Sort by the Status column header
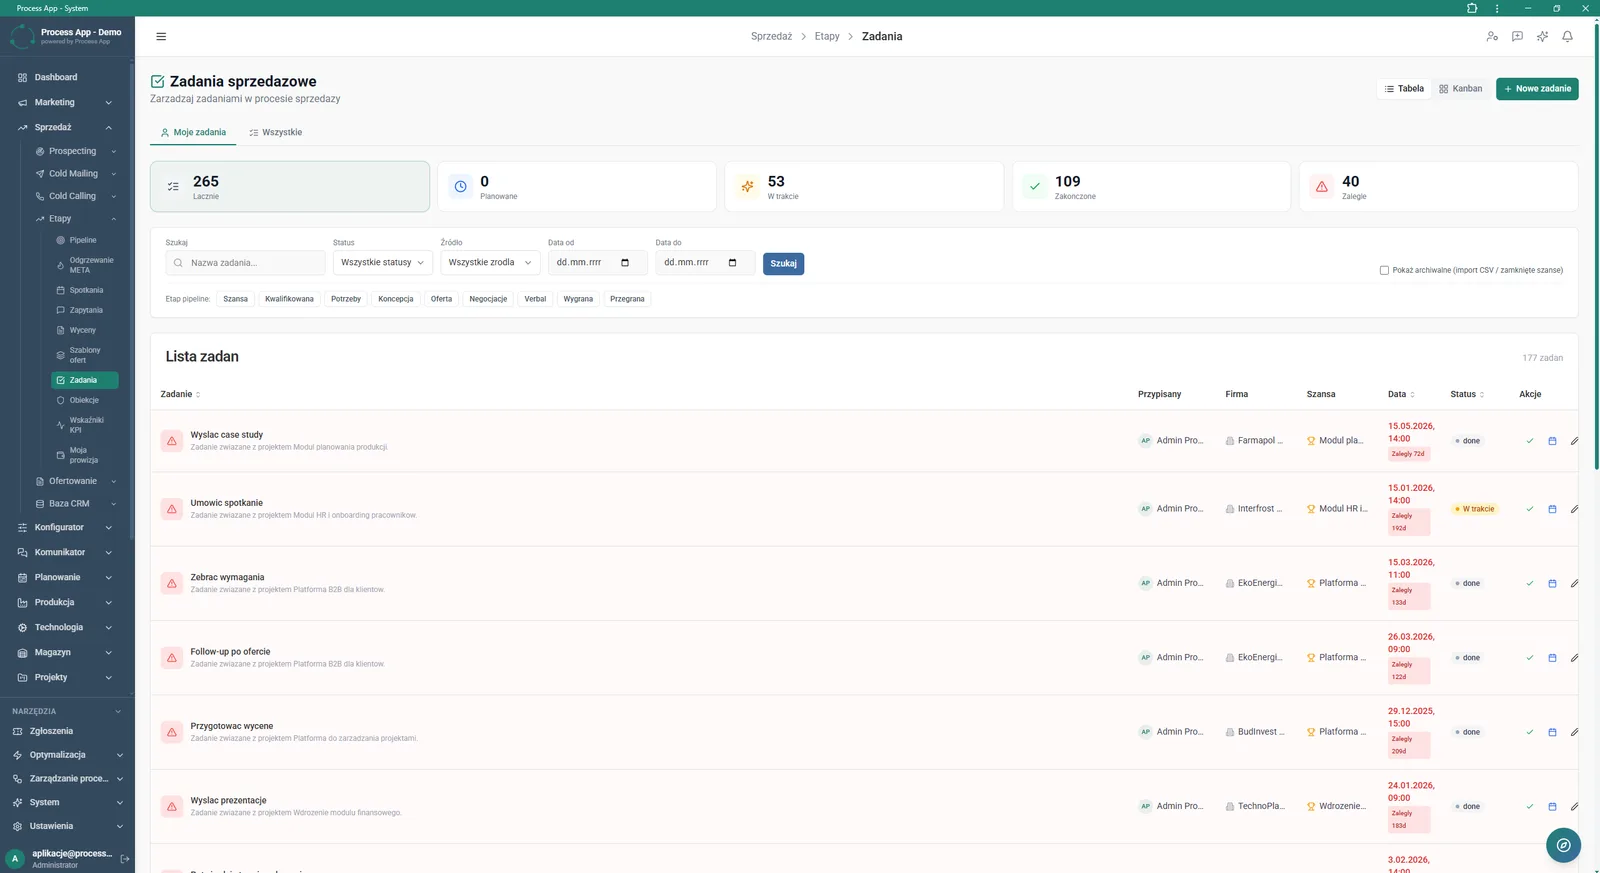 (x=1467, y=394)
